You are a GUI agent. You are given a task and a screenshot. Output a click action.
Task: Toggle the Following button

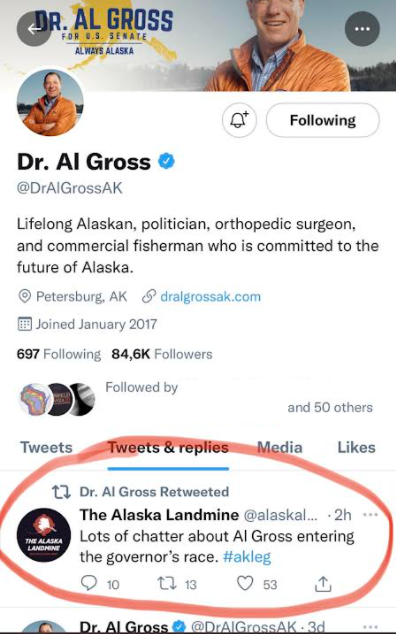[x=322, y=120]
